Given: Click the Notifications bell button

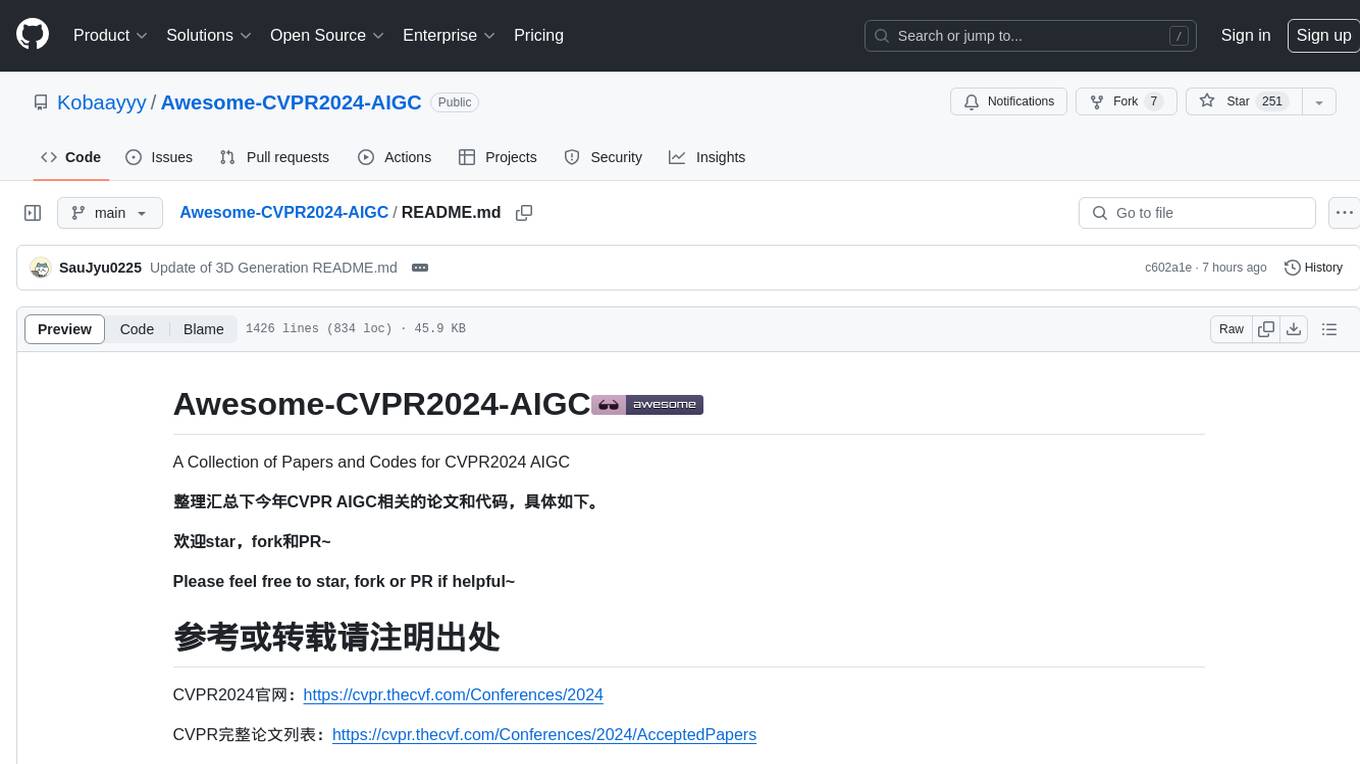Looking at the screenshot, I should 1009,102.
